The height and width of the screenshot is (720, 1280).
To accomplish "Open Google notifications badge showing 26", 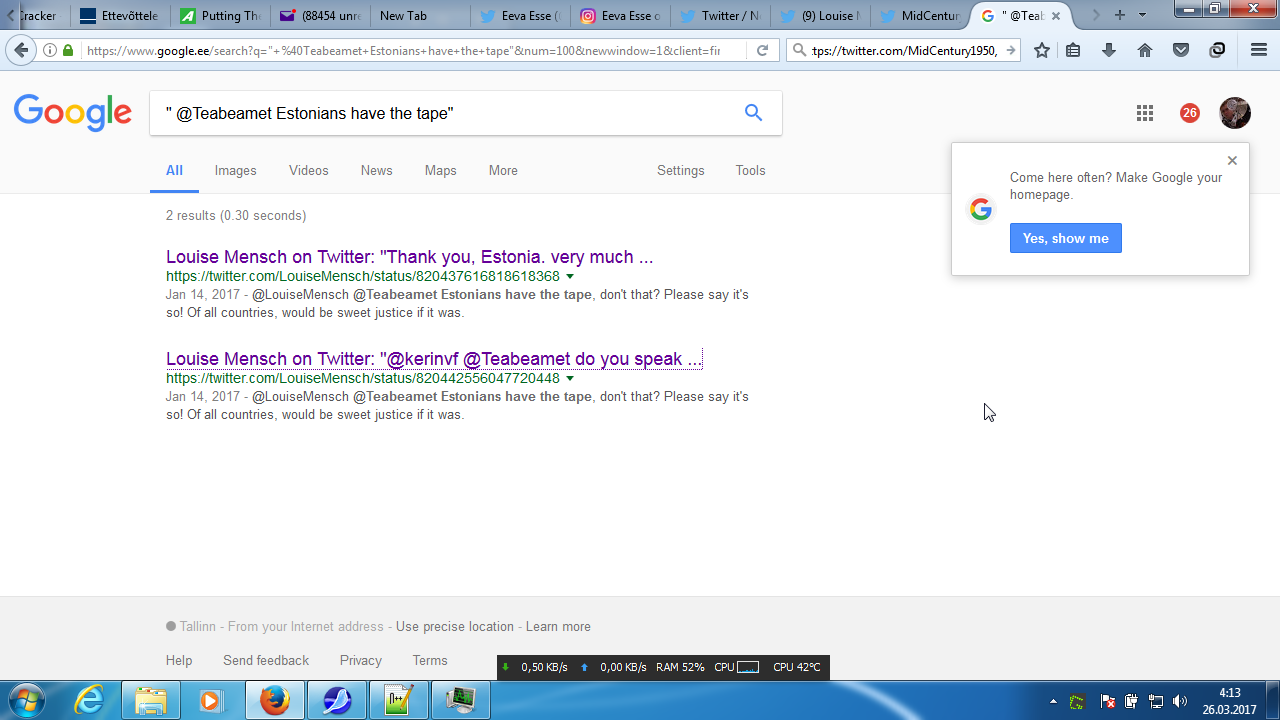I will (x=1189, y=113).
